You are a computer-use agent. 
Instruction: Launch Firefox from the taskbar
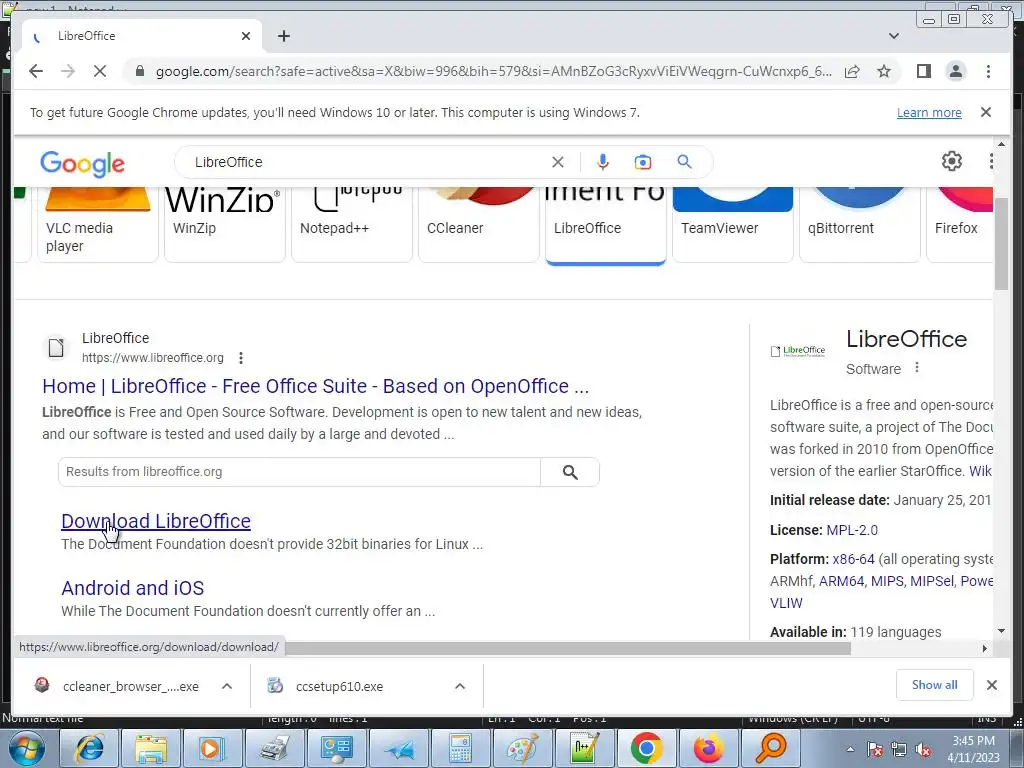click(709, 749)
